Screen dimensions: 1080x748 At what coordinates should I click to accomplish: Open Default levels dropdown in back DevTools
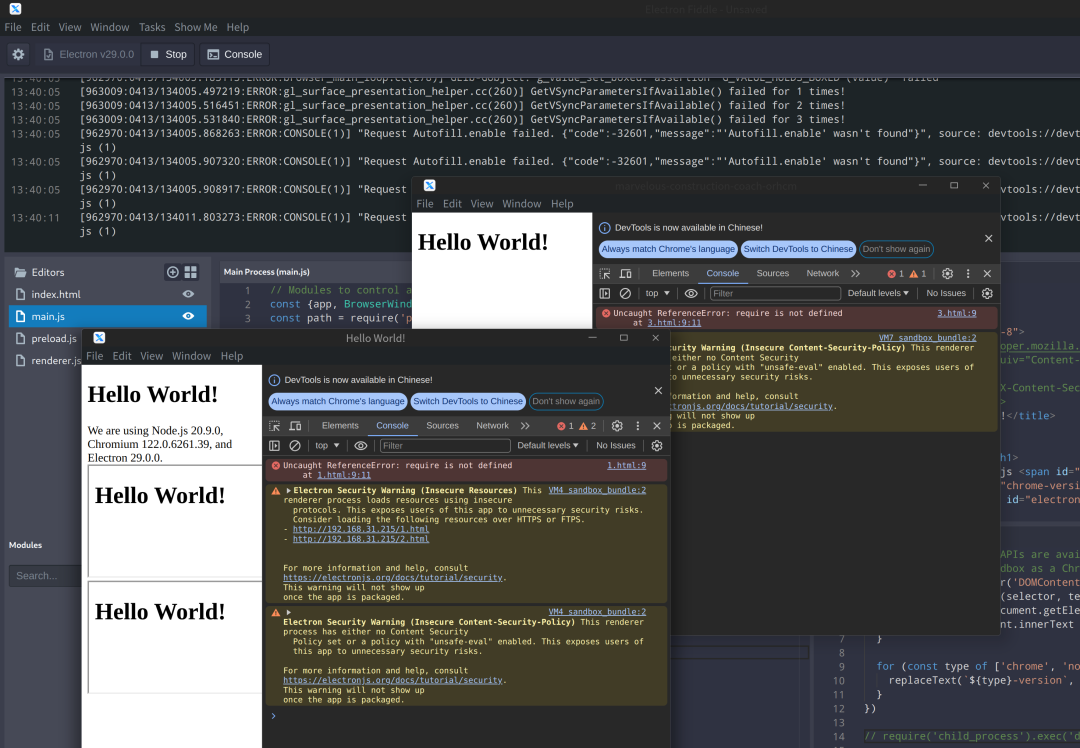(x=878, y=293)
